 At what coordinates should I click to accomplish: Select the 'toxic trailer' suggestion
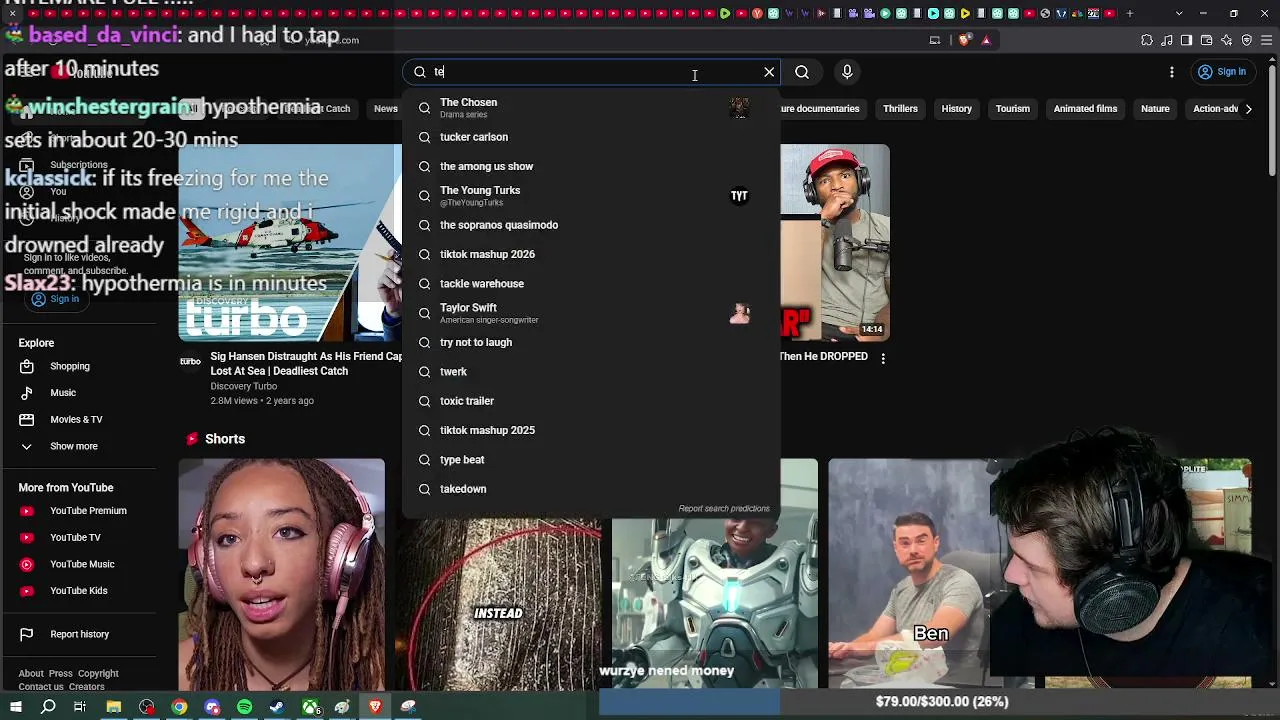pos(591,401)
